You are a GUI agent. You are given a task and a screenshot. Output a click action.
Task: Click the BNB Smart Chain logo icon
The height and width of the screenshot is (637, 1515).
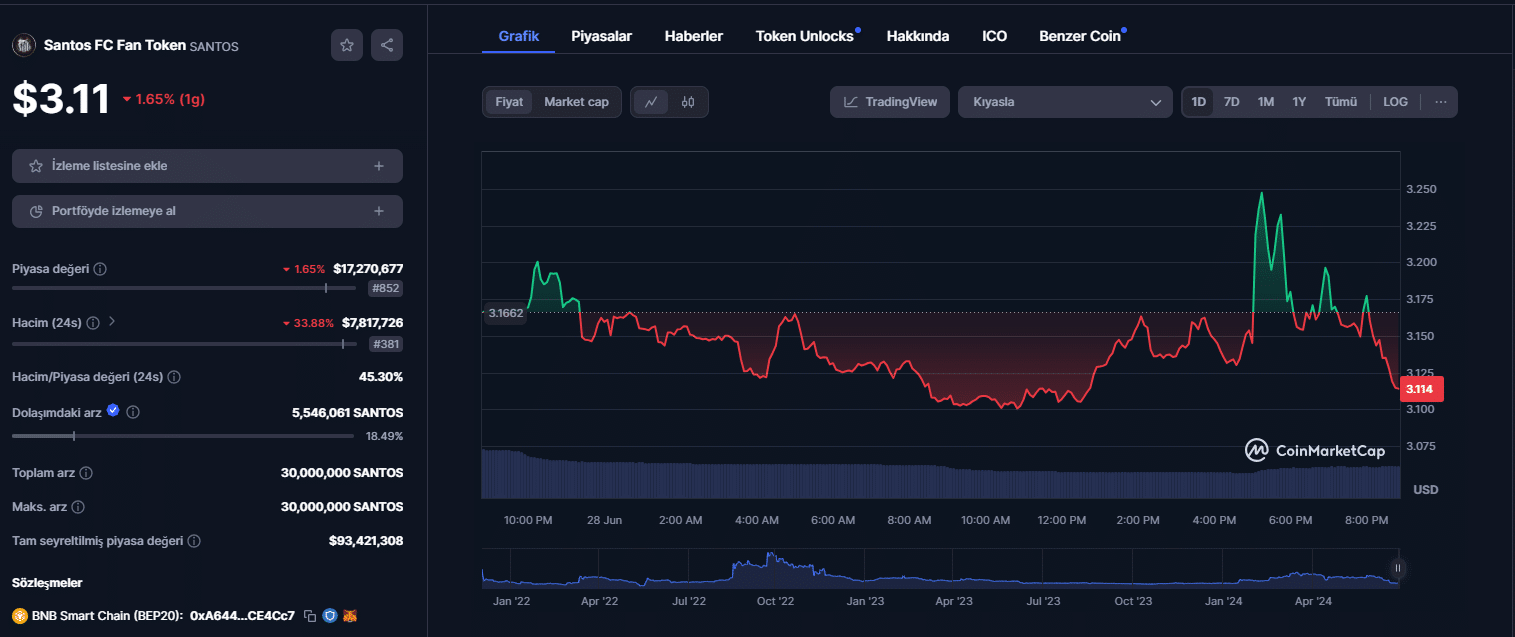click(x=19, y=616)
